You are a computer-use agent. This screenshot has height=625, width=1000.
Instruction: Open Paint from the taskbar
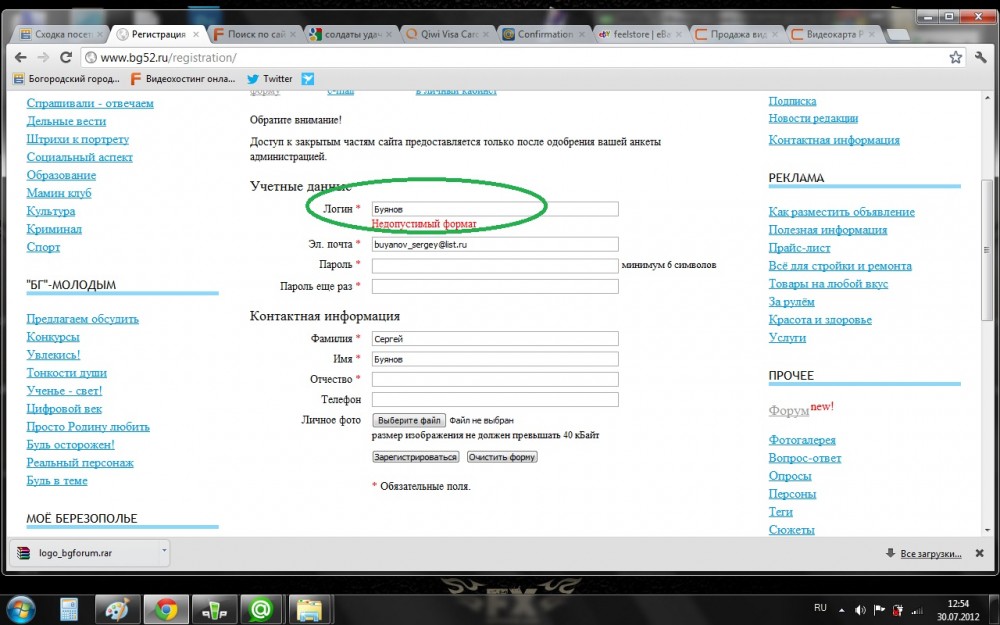(117, 608)
